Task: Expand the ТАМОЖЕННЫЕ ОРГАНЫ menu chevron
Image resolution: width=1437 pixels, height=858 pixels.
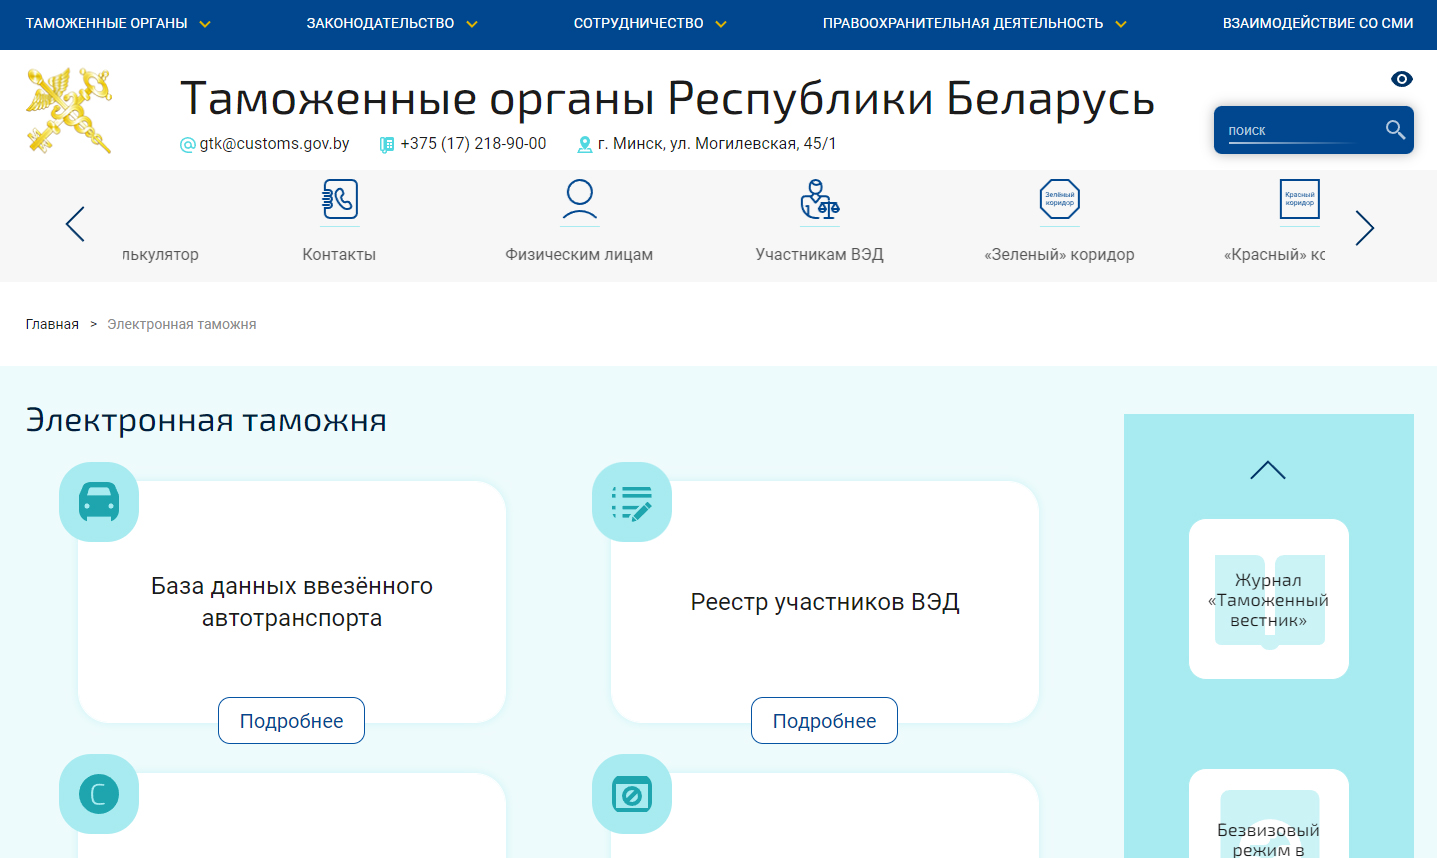Action: point(205,24)
